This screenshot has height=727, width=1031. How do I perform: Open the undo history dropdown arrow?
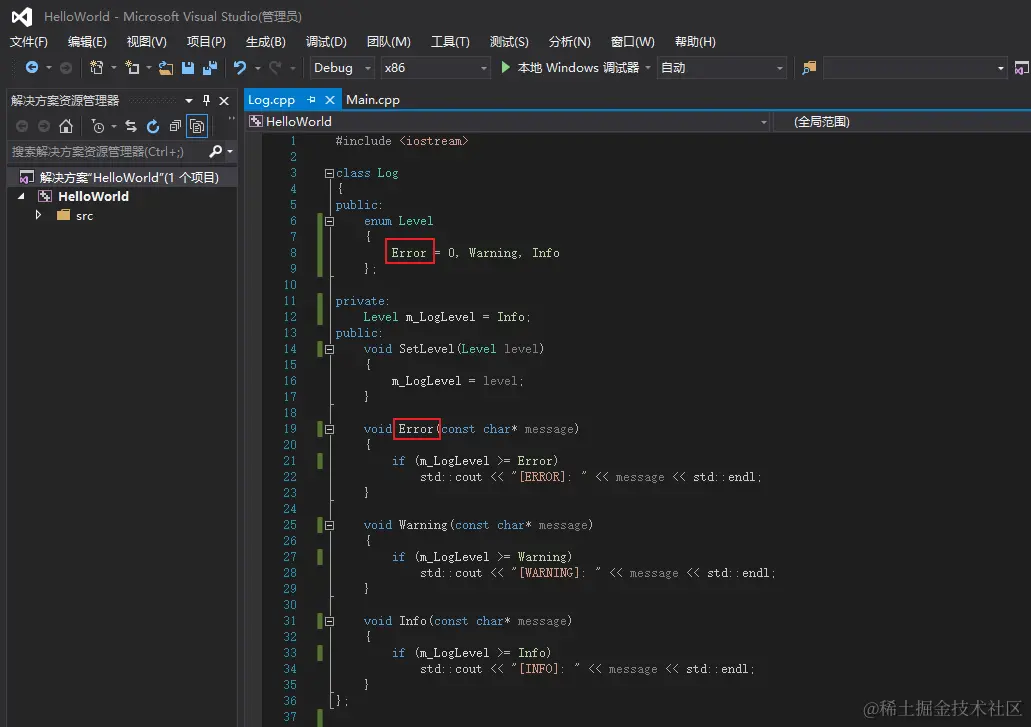point(258,68)
